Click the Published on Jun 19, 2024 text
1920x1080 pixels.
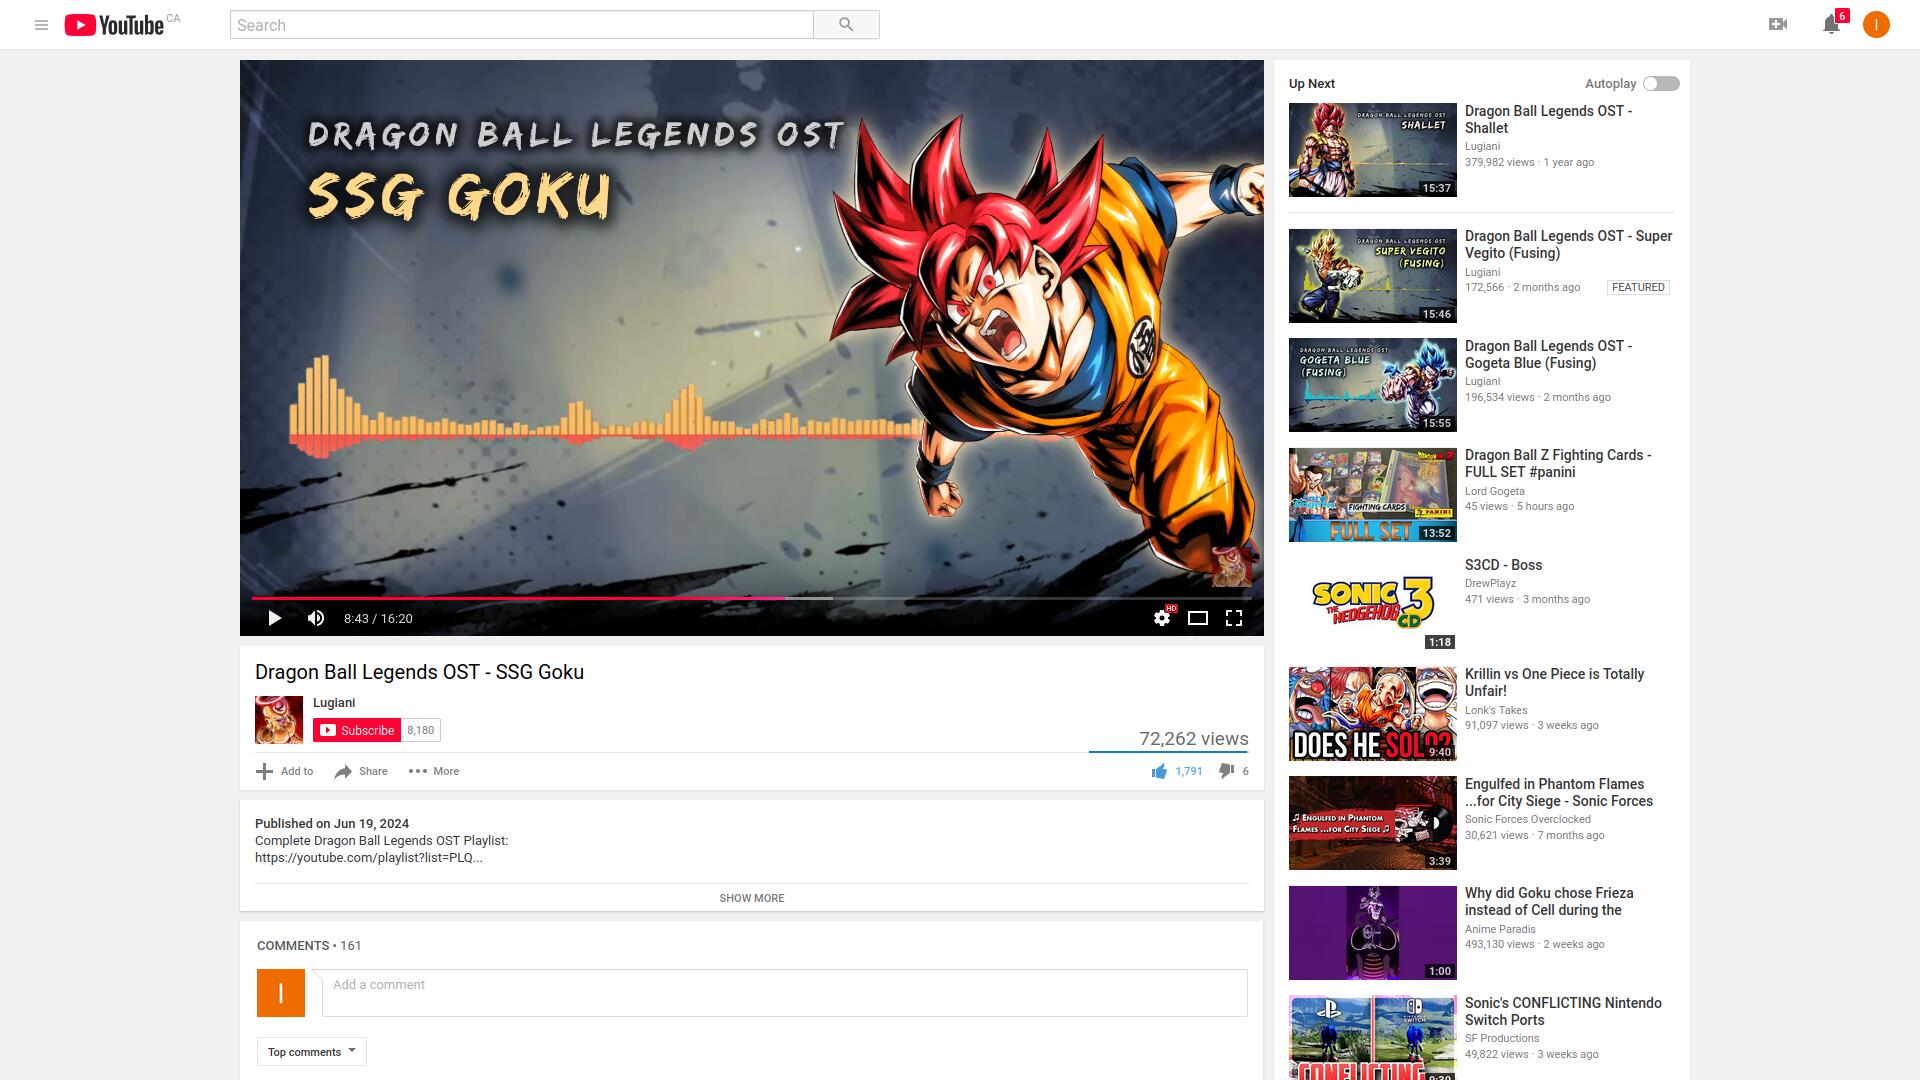click(332, 824)
